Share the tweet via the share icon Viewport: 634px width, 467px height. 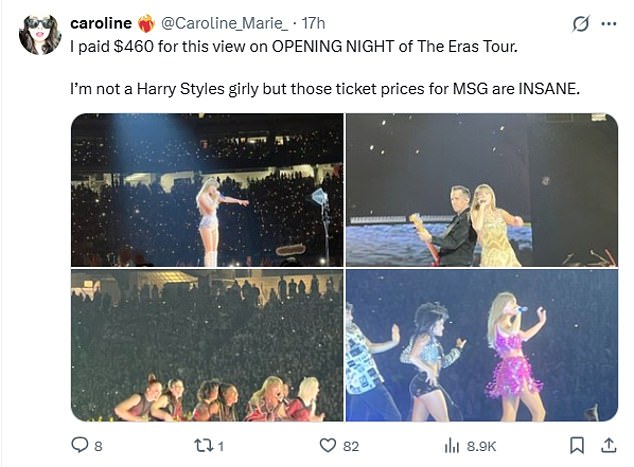click(x=605, y=445)
